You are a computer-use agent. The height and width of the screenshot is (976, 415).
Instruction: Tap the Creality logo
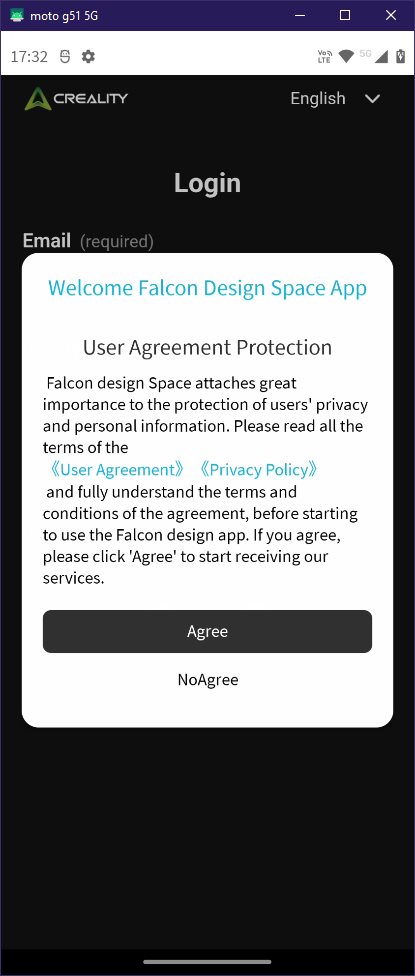click(76, 98)
